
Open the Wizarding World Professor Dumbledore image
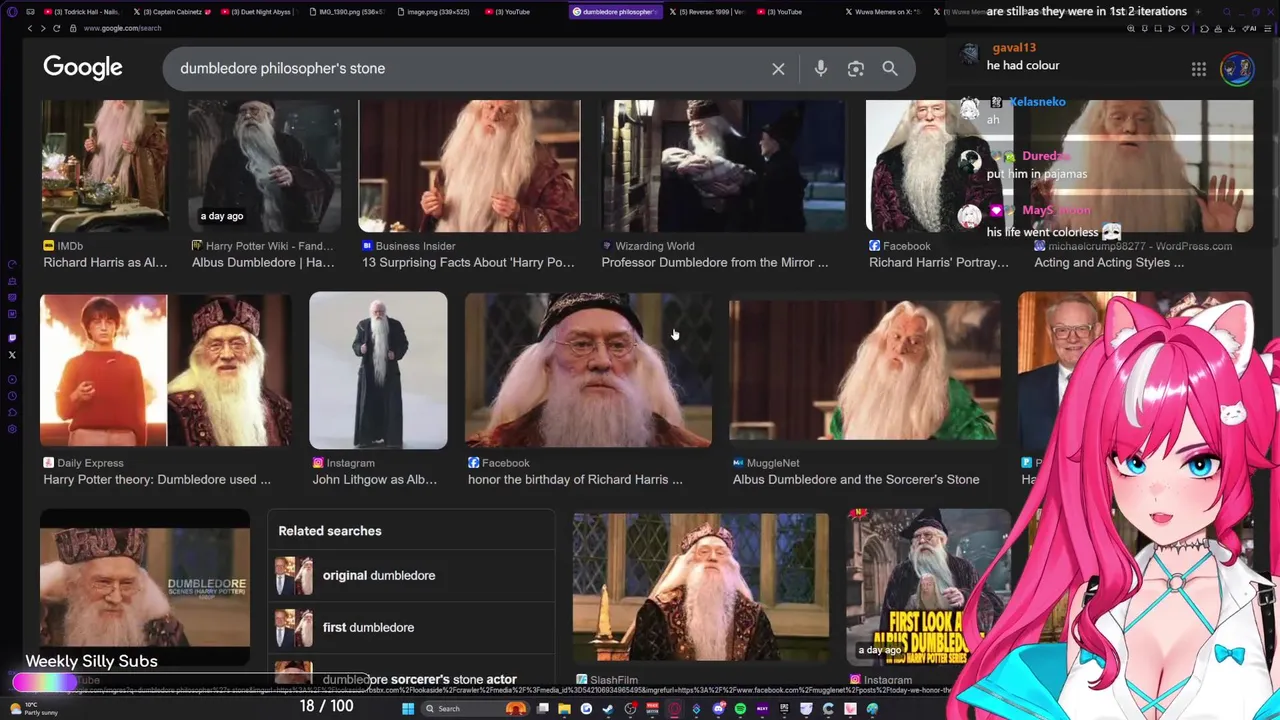tap(723, 166)
